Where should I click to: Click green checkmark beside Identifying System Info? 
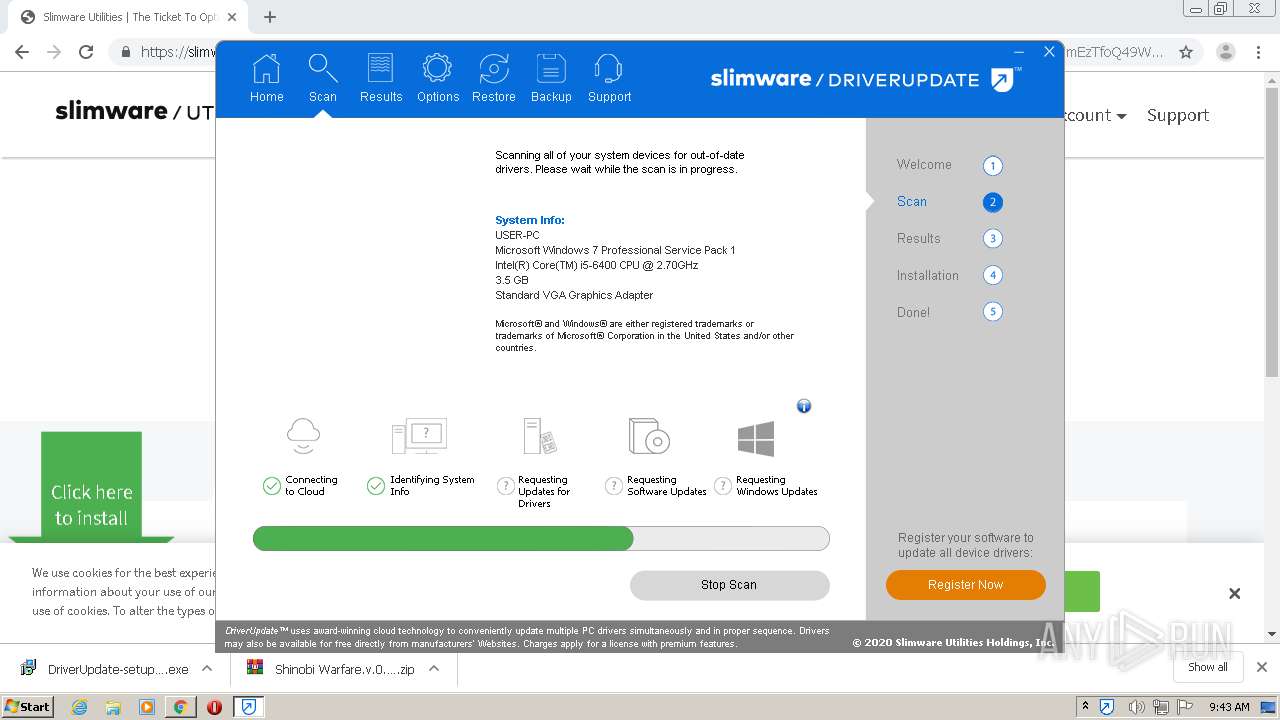click(376, 486)
